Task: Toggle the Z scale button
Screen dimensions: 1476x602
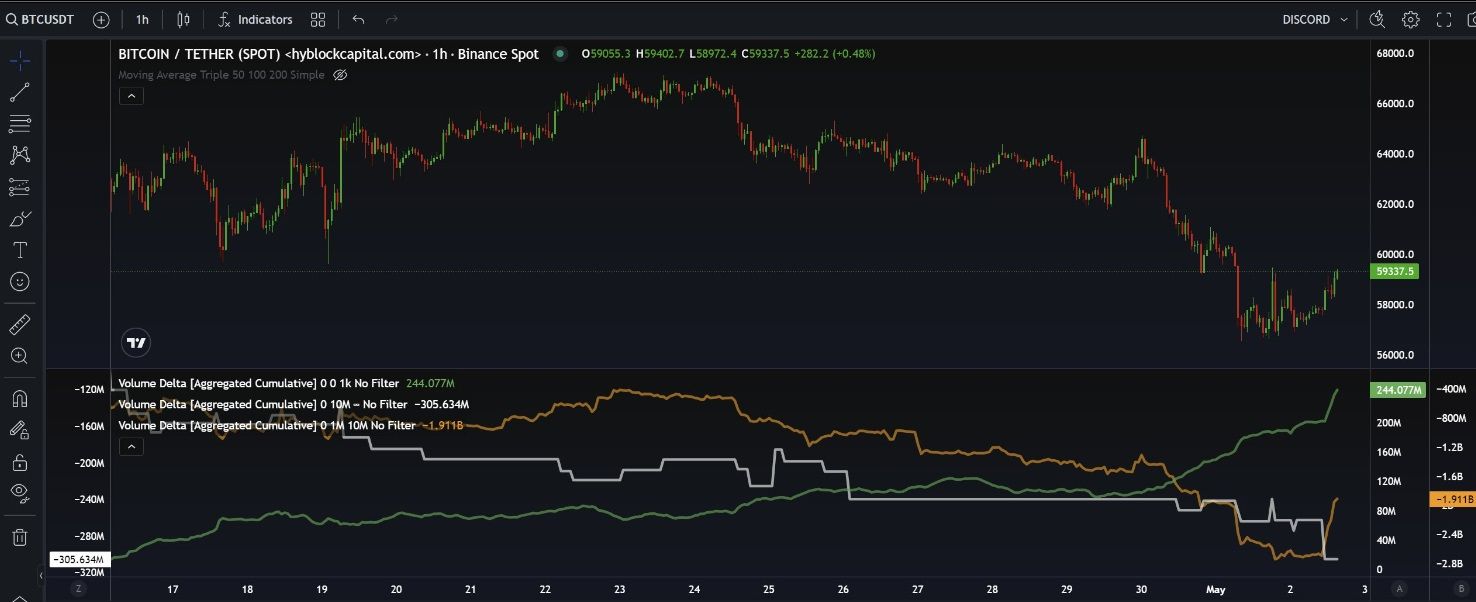Action: [x=78, y=589]
